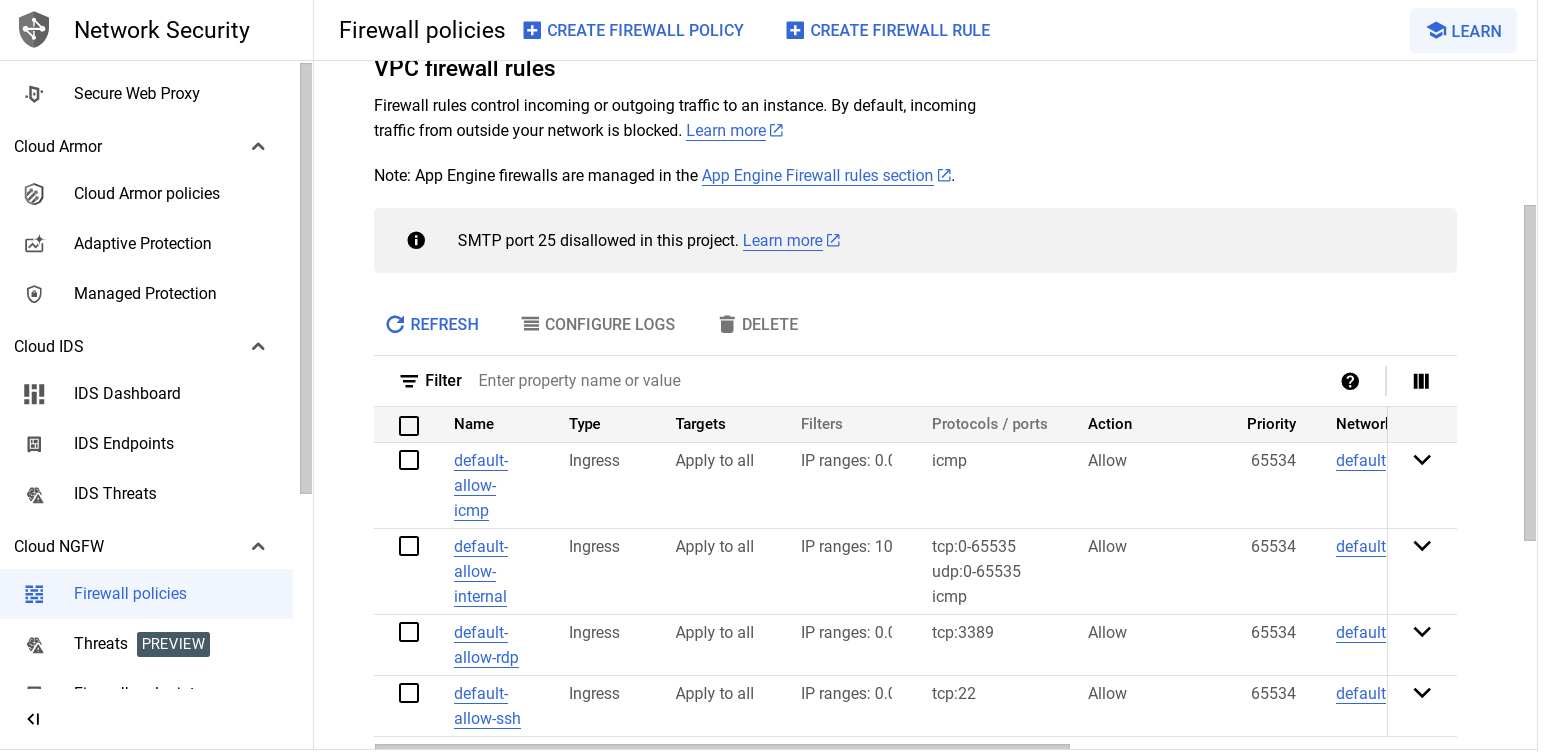This screenshot has height=752, width=1553.
Task: Click the IDS Dashboard icon
Action: 34,394
